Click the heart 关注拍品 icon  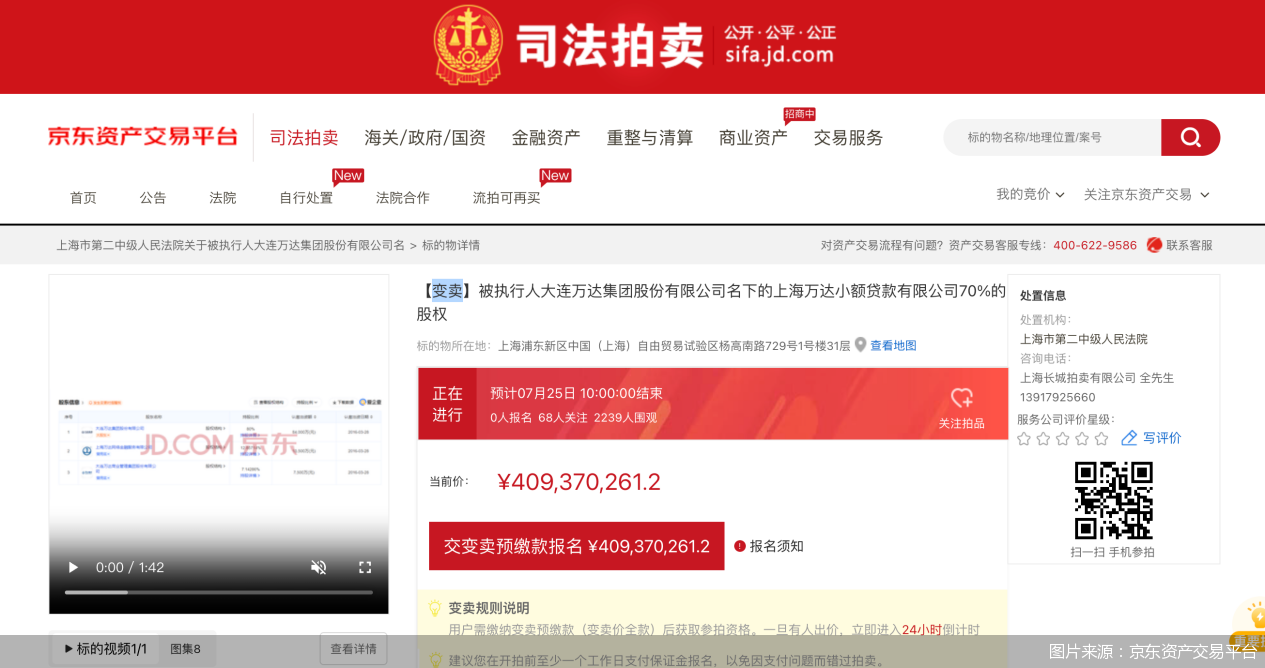pyautogui.click(x=961, y=398)
